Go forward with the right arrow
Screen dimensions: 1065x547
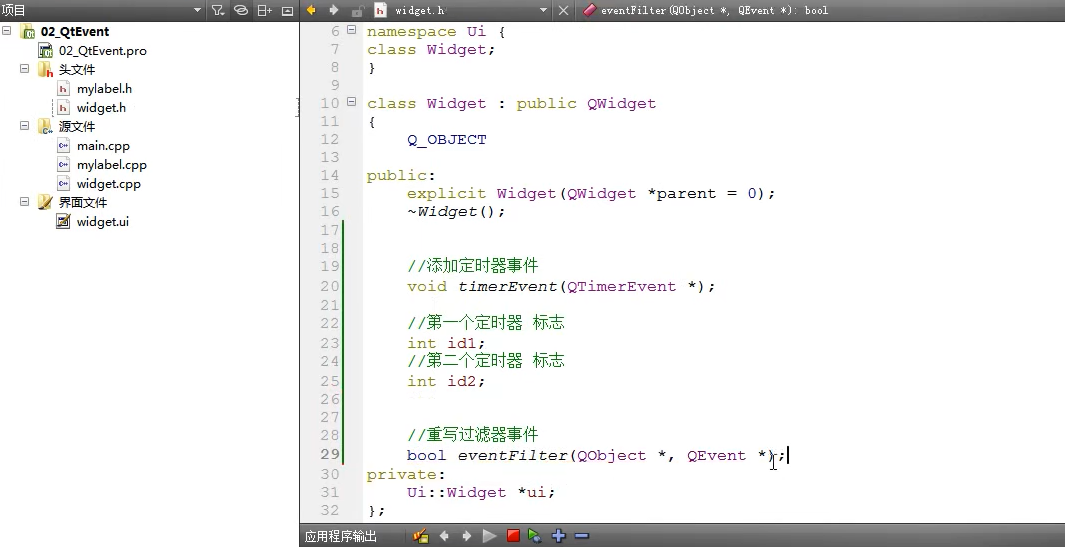click(333, 10)
